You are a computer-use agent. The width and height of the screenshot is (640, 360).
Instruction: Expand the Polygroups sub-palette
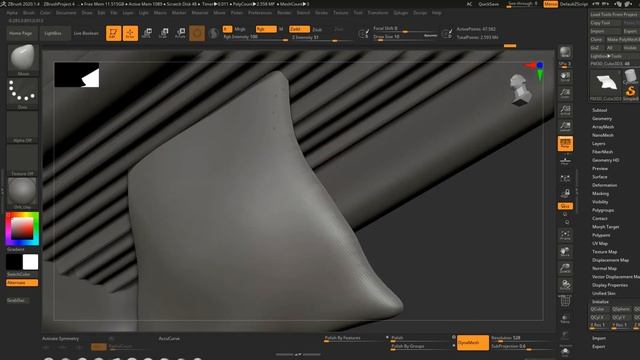point(602,210)
